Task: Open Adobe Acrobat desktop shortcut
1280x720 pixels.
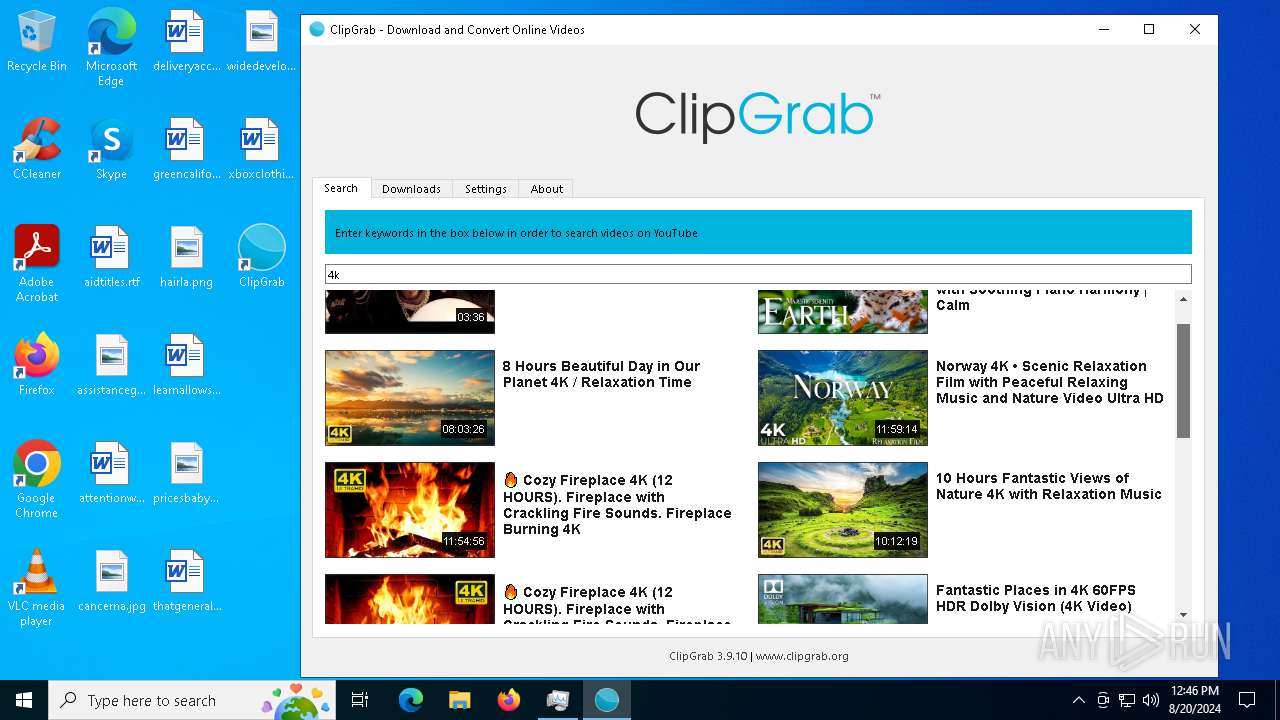Action: pyautogui.click(x=37, y=264)
